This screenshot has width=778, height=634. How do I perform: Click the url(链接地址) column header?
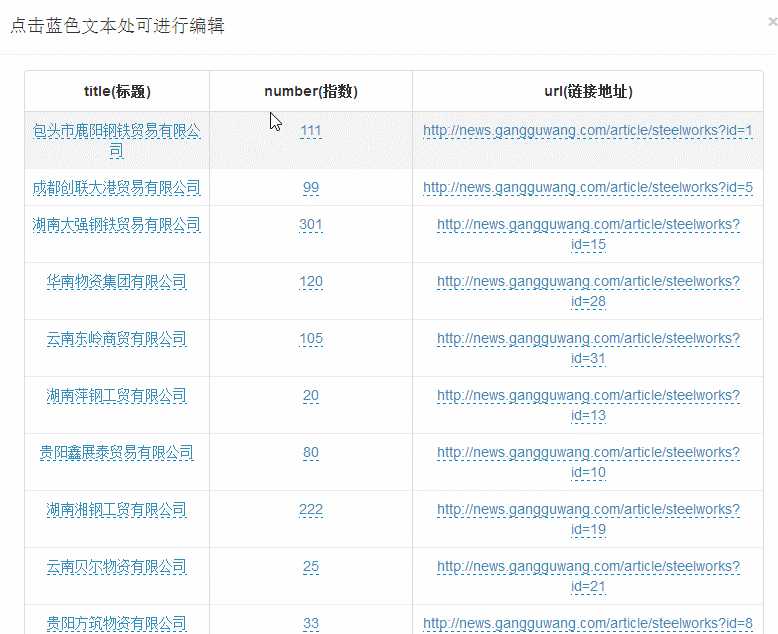[x=588, y=91]
